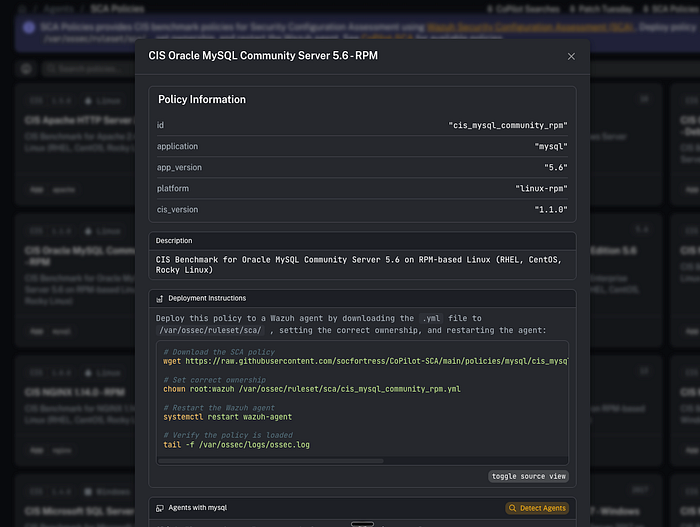This screenshot has width=700, height=527.
Task: Click the "# Restart the Wazuh agent" comment
Action: tap(219, 407)
